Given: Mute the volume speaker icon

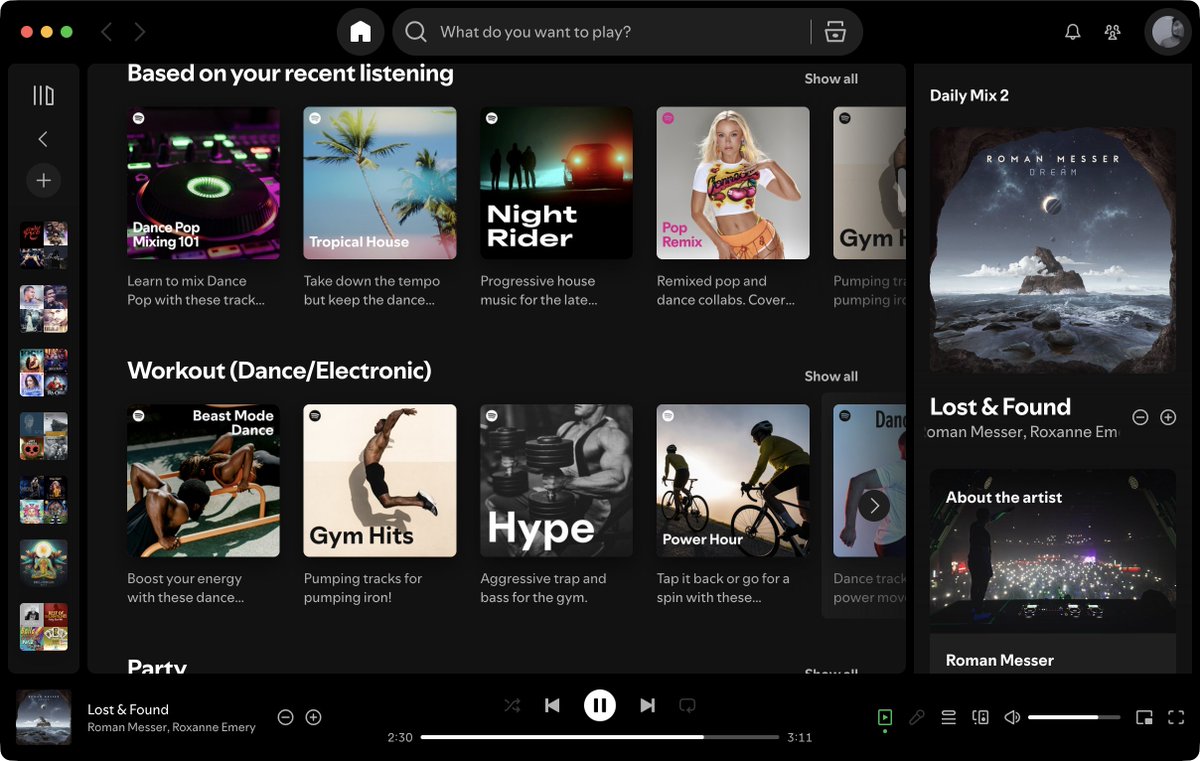Looking at the screenshot, I should [x=1012, y=717].
